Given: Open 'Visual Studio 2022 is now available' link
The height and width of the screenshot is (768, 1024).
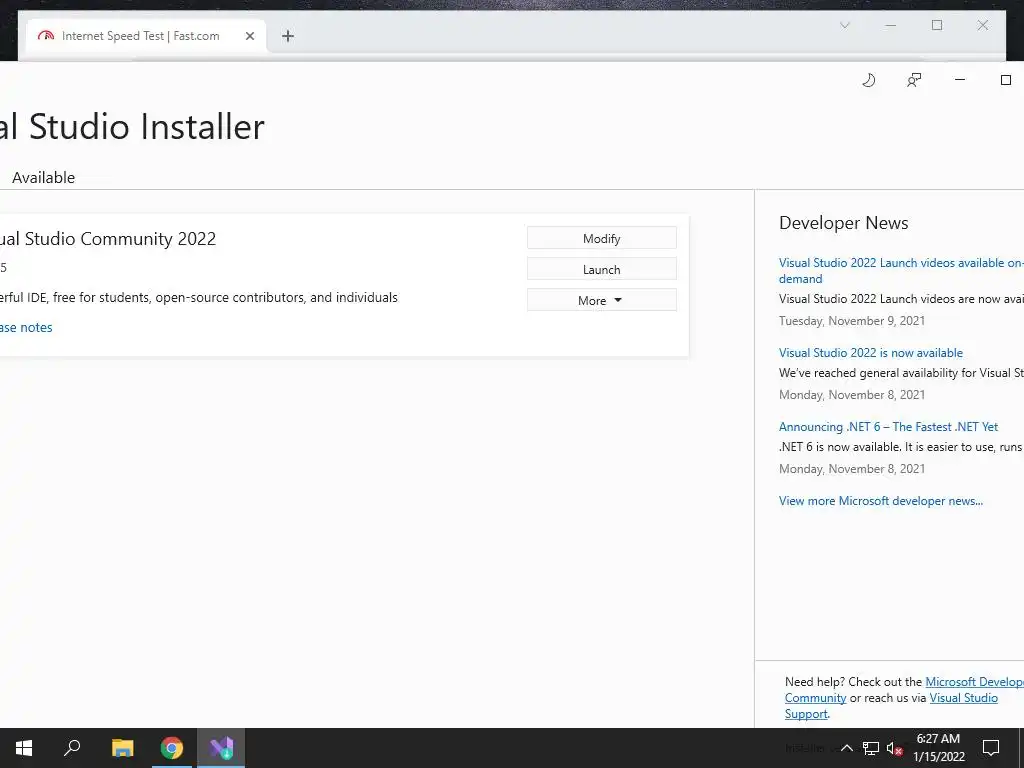Looking at the screenshot, I should point(871,353).
